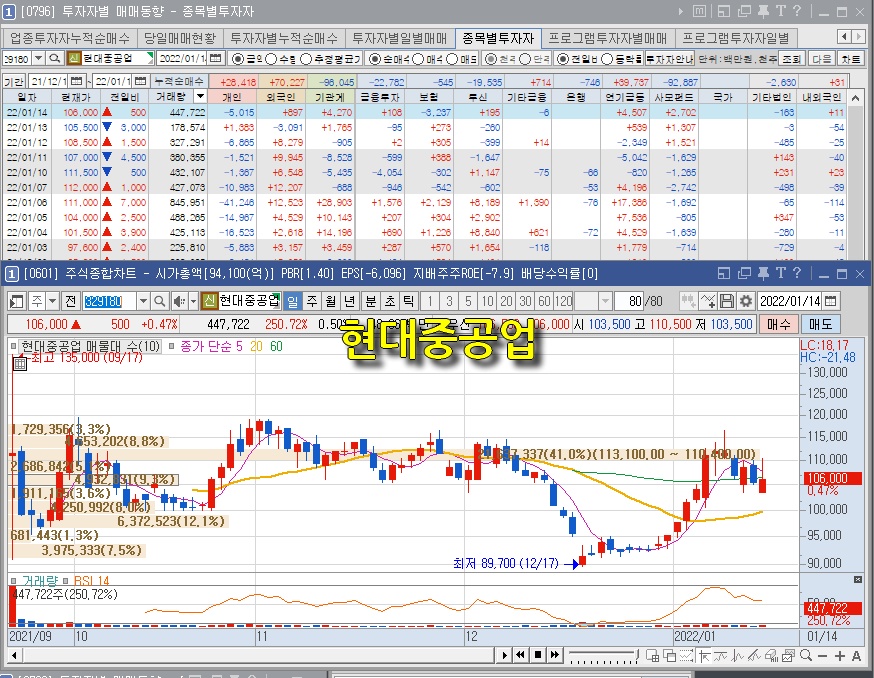Viewport: 874px width, 678px height.
Task: Select the 전일비 radio button
Action: pyautogui.click(x=563, y=59)
